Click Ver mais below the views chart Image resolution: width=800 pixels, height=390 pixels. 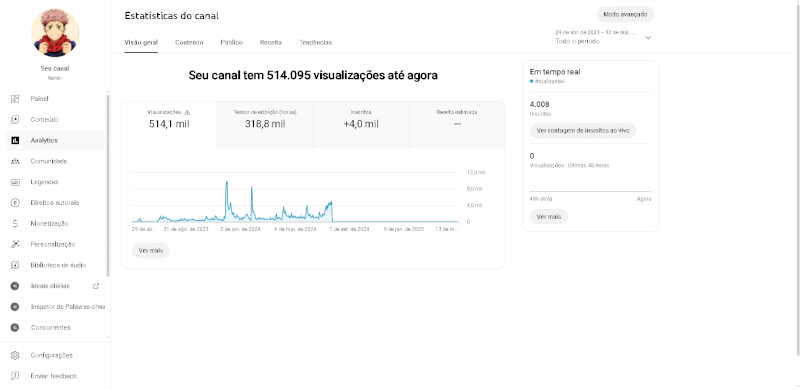click(151, 251)
